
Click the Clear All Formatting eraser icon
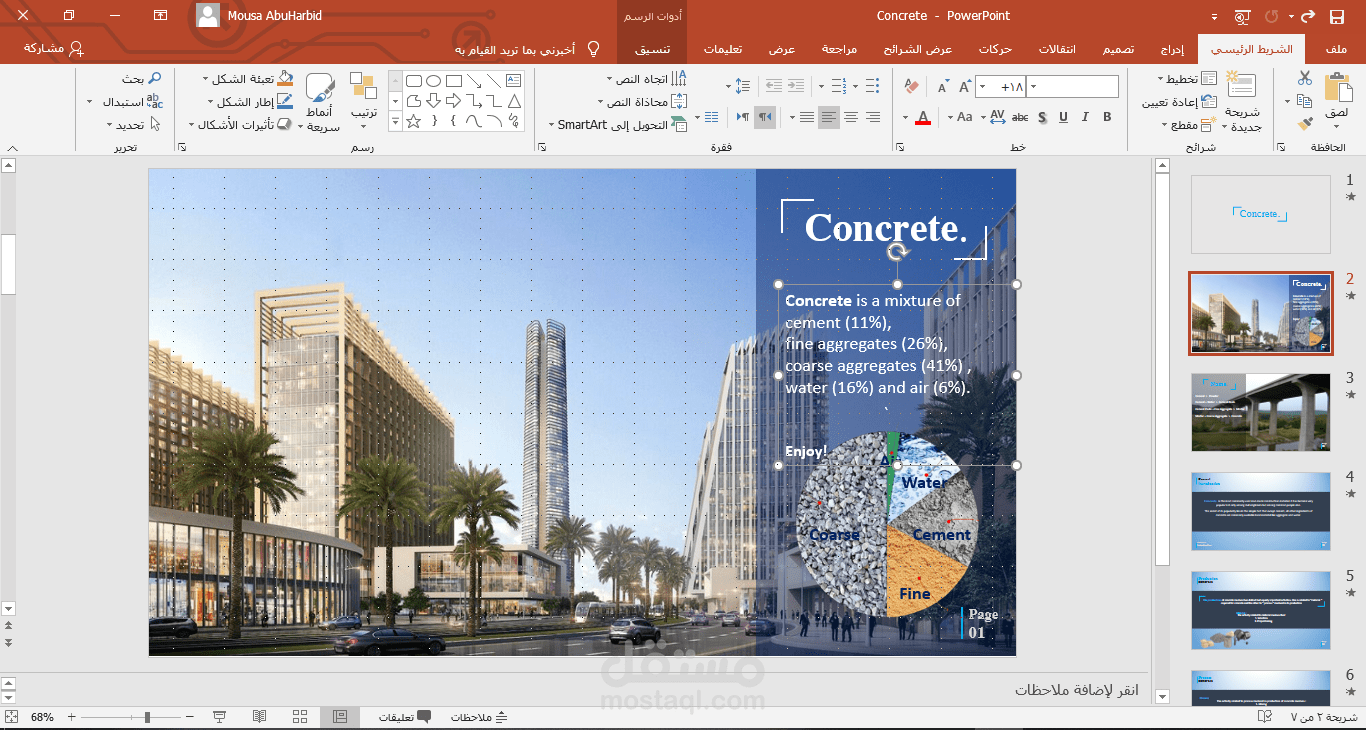tap(911, 88)
